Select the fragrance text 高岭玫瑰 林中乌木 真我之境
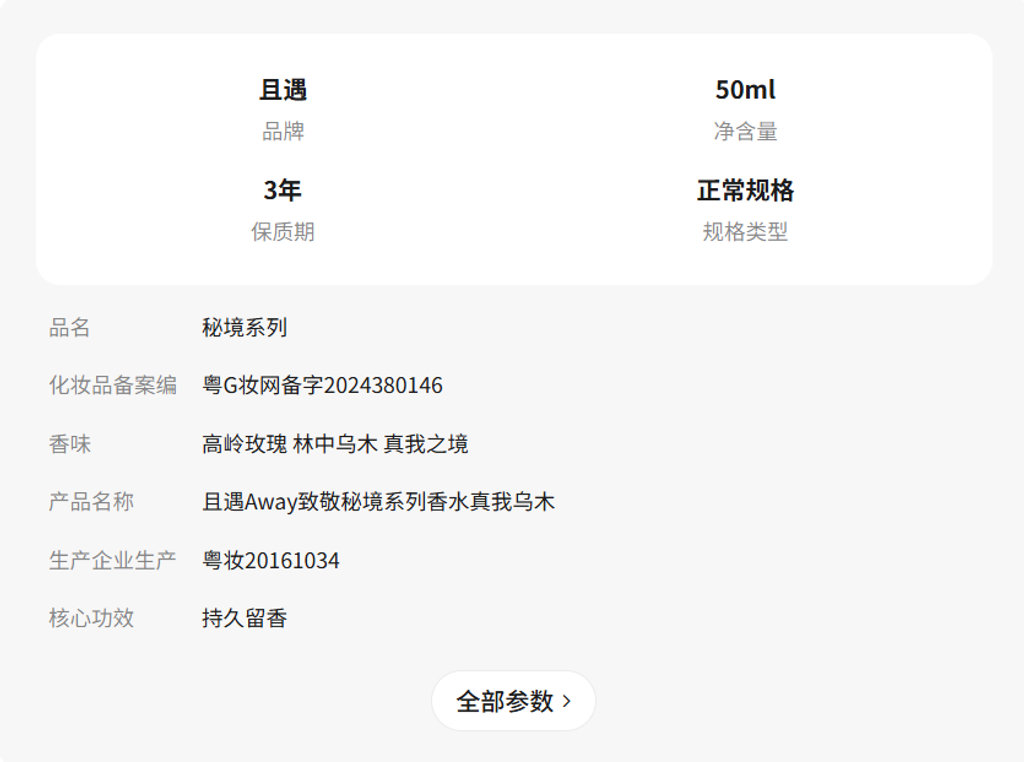The height and width of the screenshot is (762, 1024). click(x=335, y=443)
